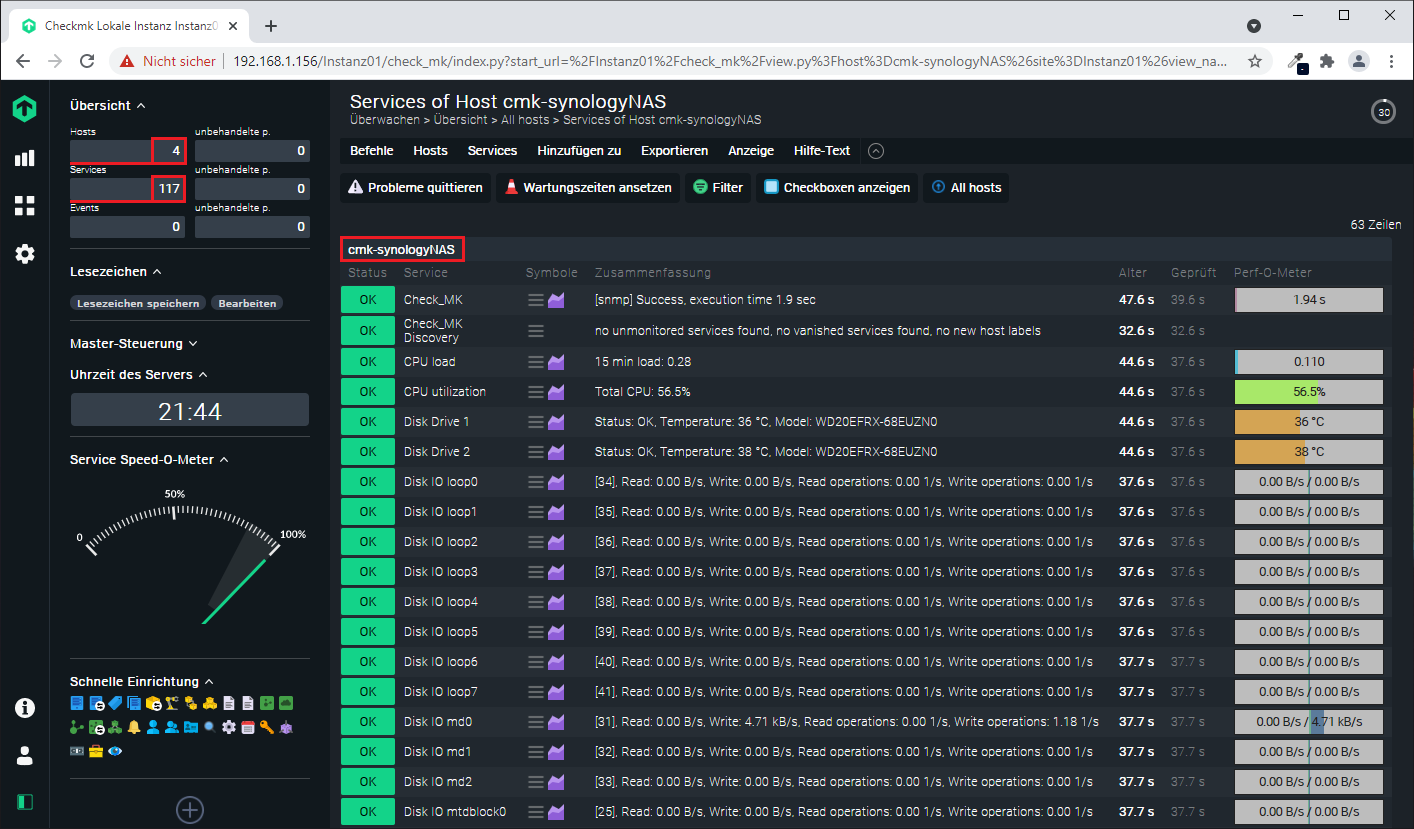The height and width of the screenshot is (829, 1414).
Task: Open the Customize grid icon in the sidebar
Action: tap(24, 206)
